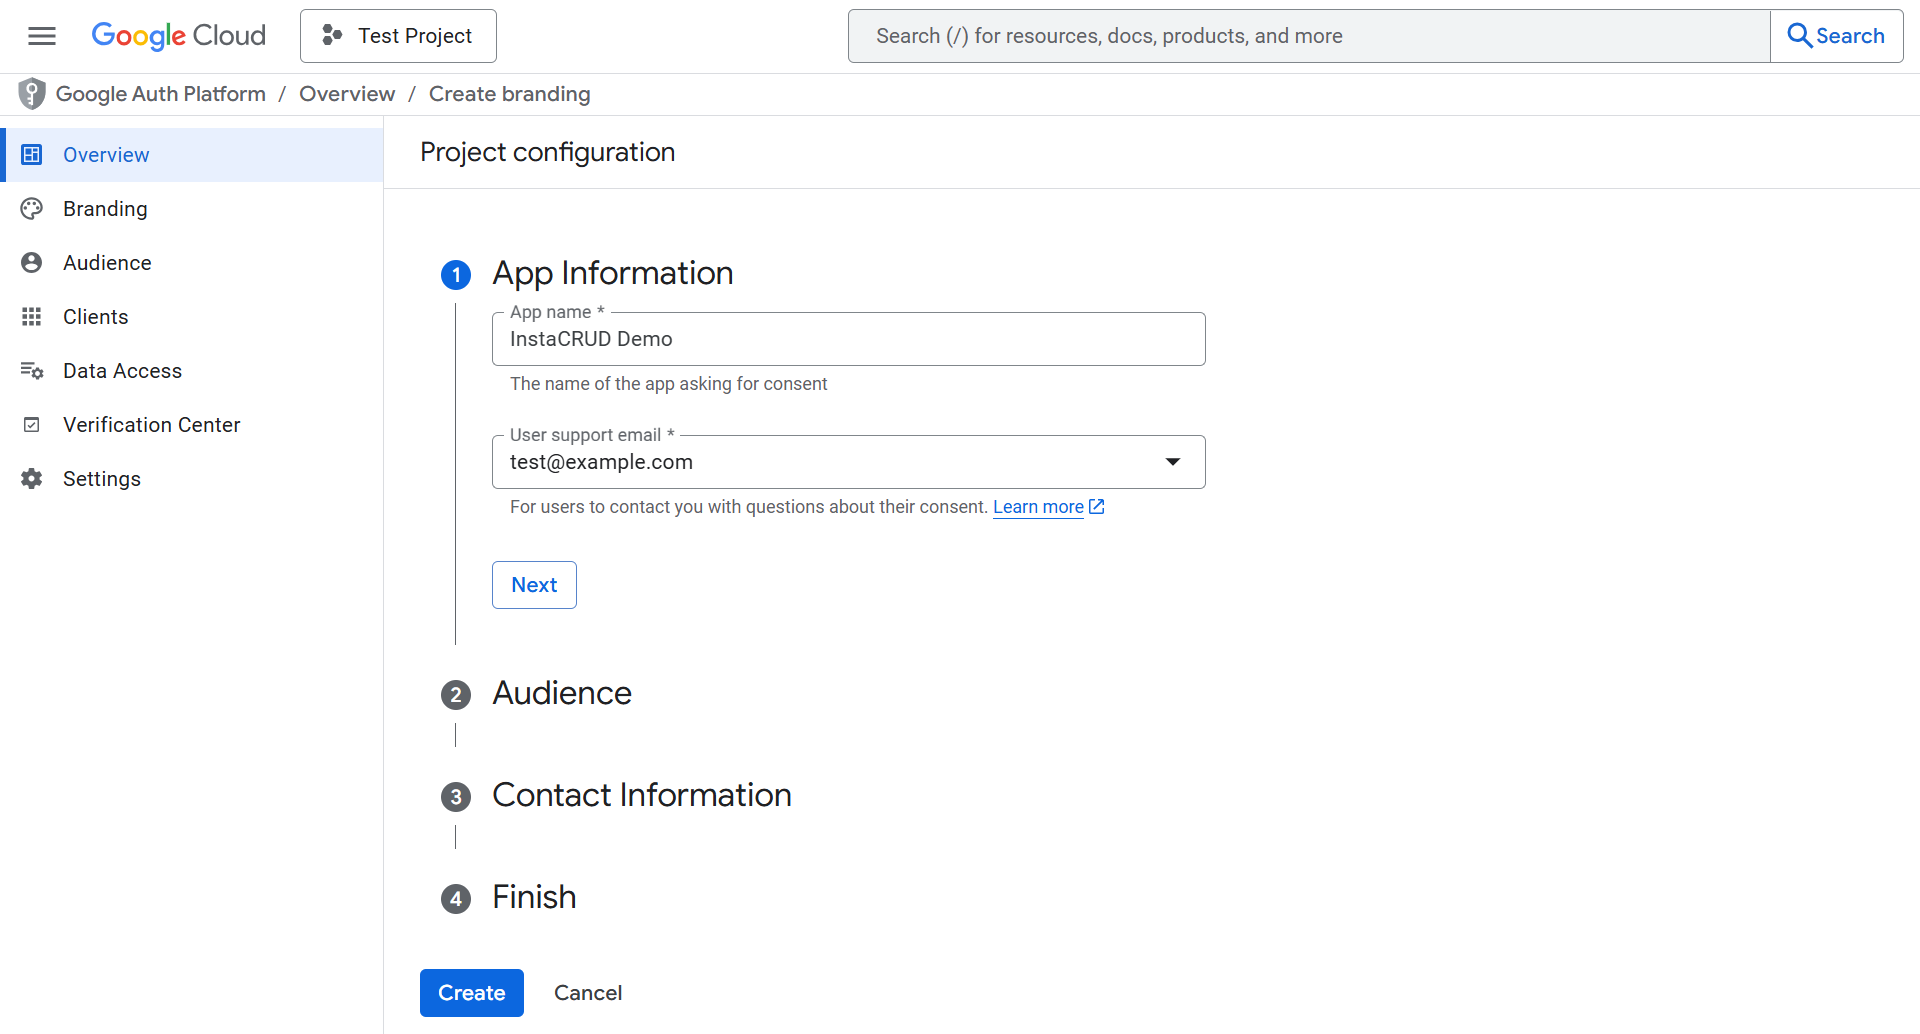This screenshot has width=1920, height=1034.
Task: Open Settings via the gear icon
Action: [31, 478]
